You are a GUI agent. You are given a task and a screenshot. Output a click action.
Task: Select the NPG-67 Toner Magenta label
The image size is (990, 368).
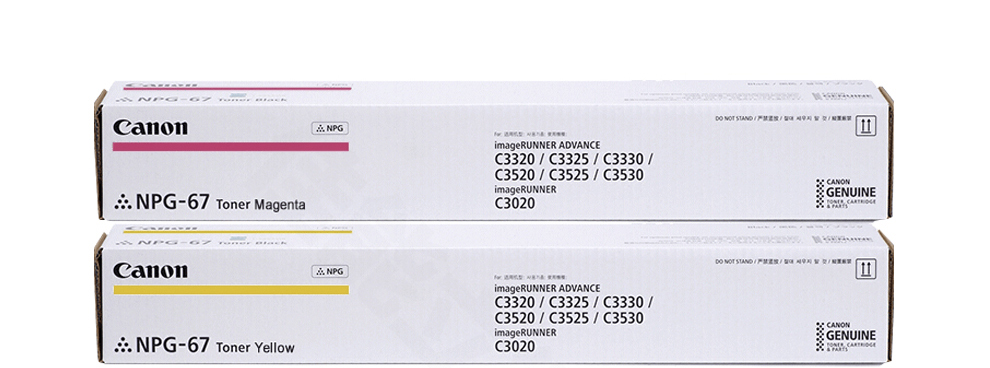pyautogui.click(x=210, y=203)
